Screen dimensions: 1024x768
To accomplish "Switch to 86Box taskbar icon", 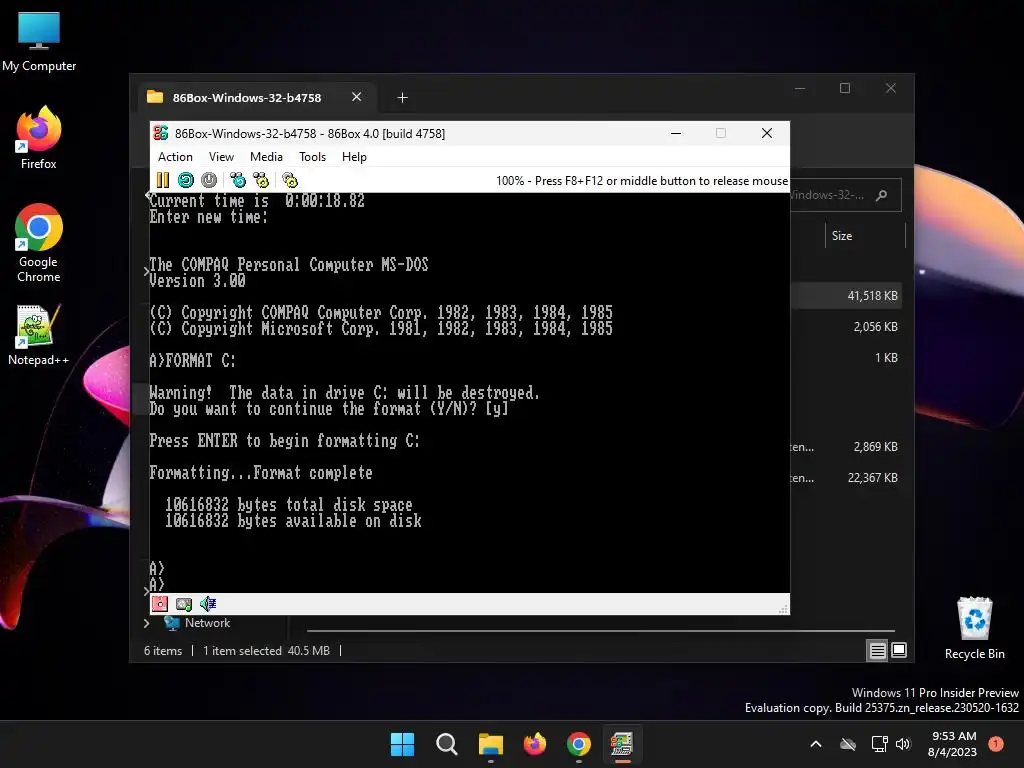I will [x=622, y=744].
